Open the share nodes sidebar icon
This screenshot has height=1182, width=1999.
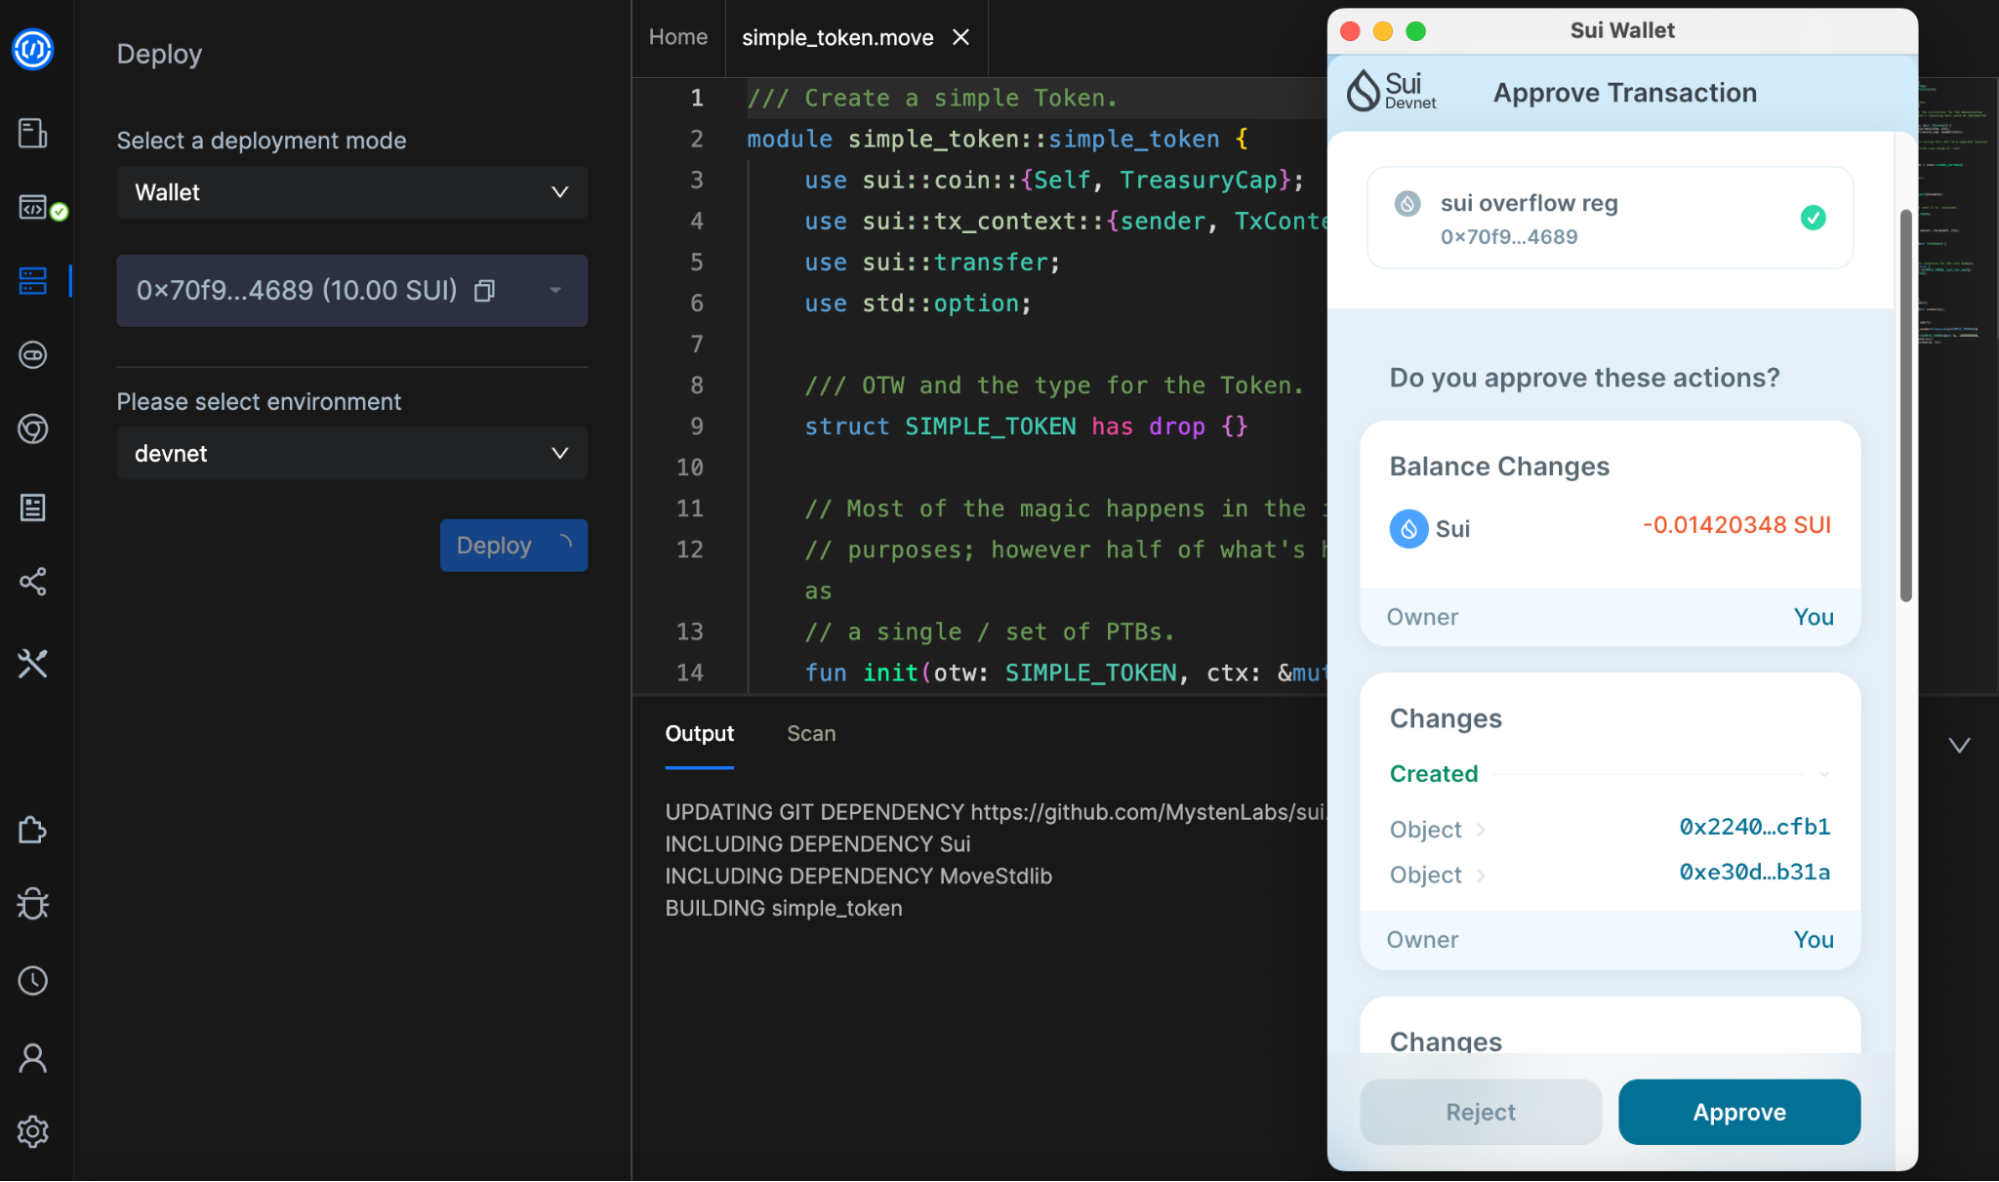pyautogui.click(x=33, y=582)
